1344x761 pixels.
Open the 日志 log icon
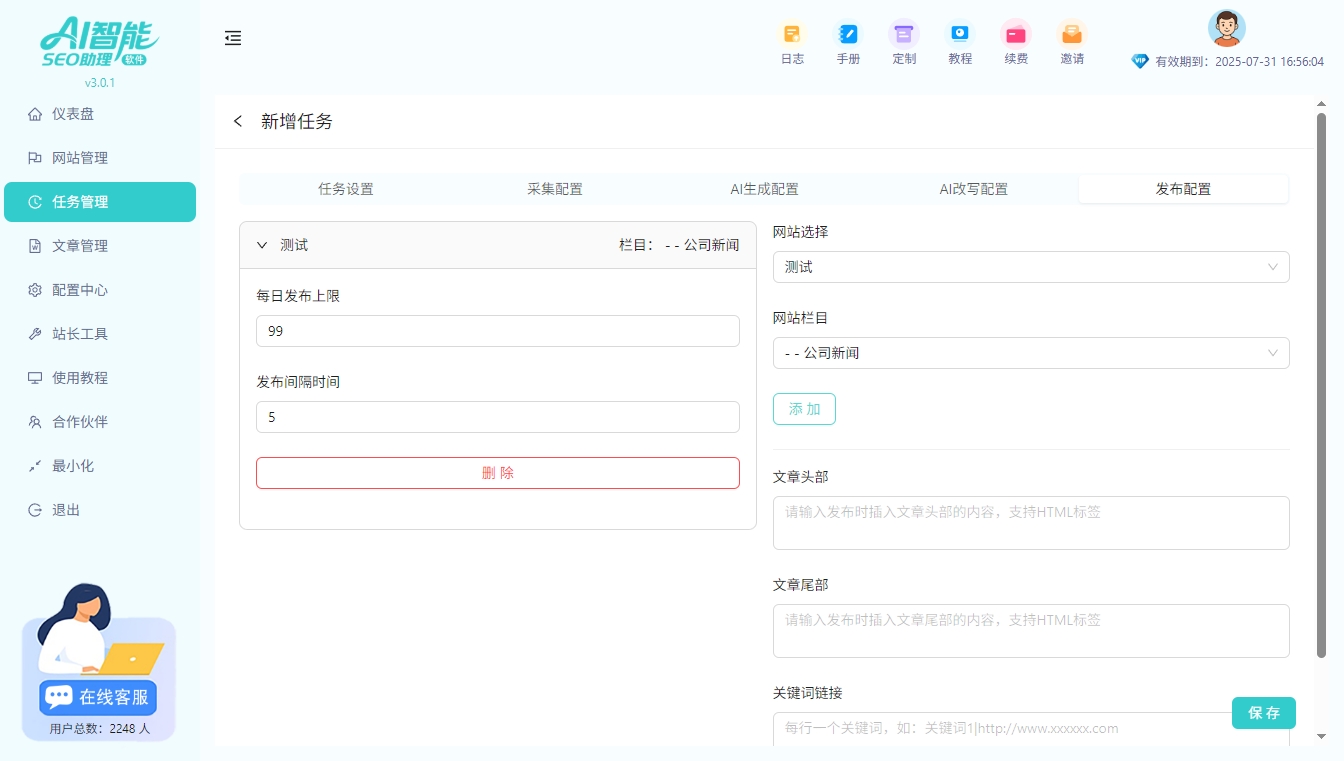pyautogui.click(x=792, y=35)
